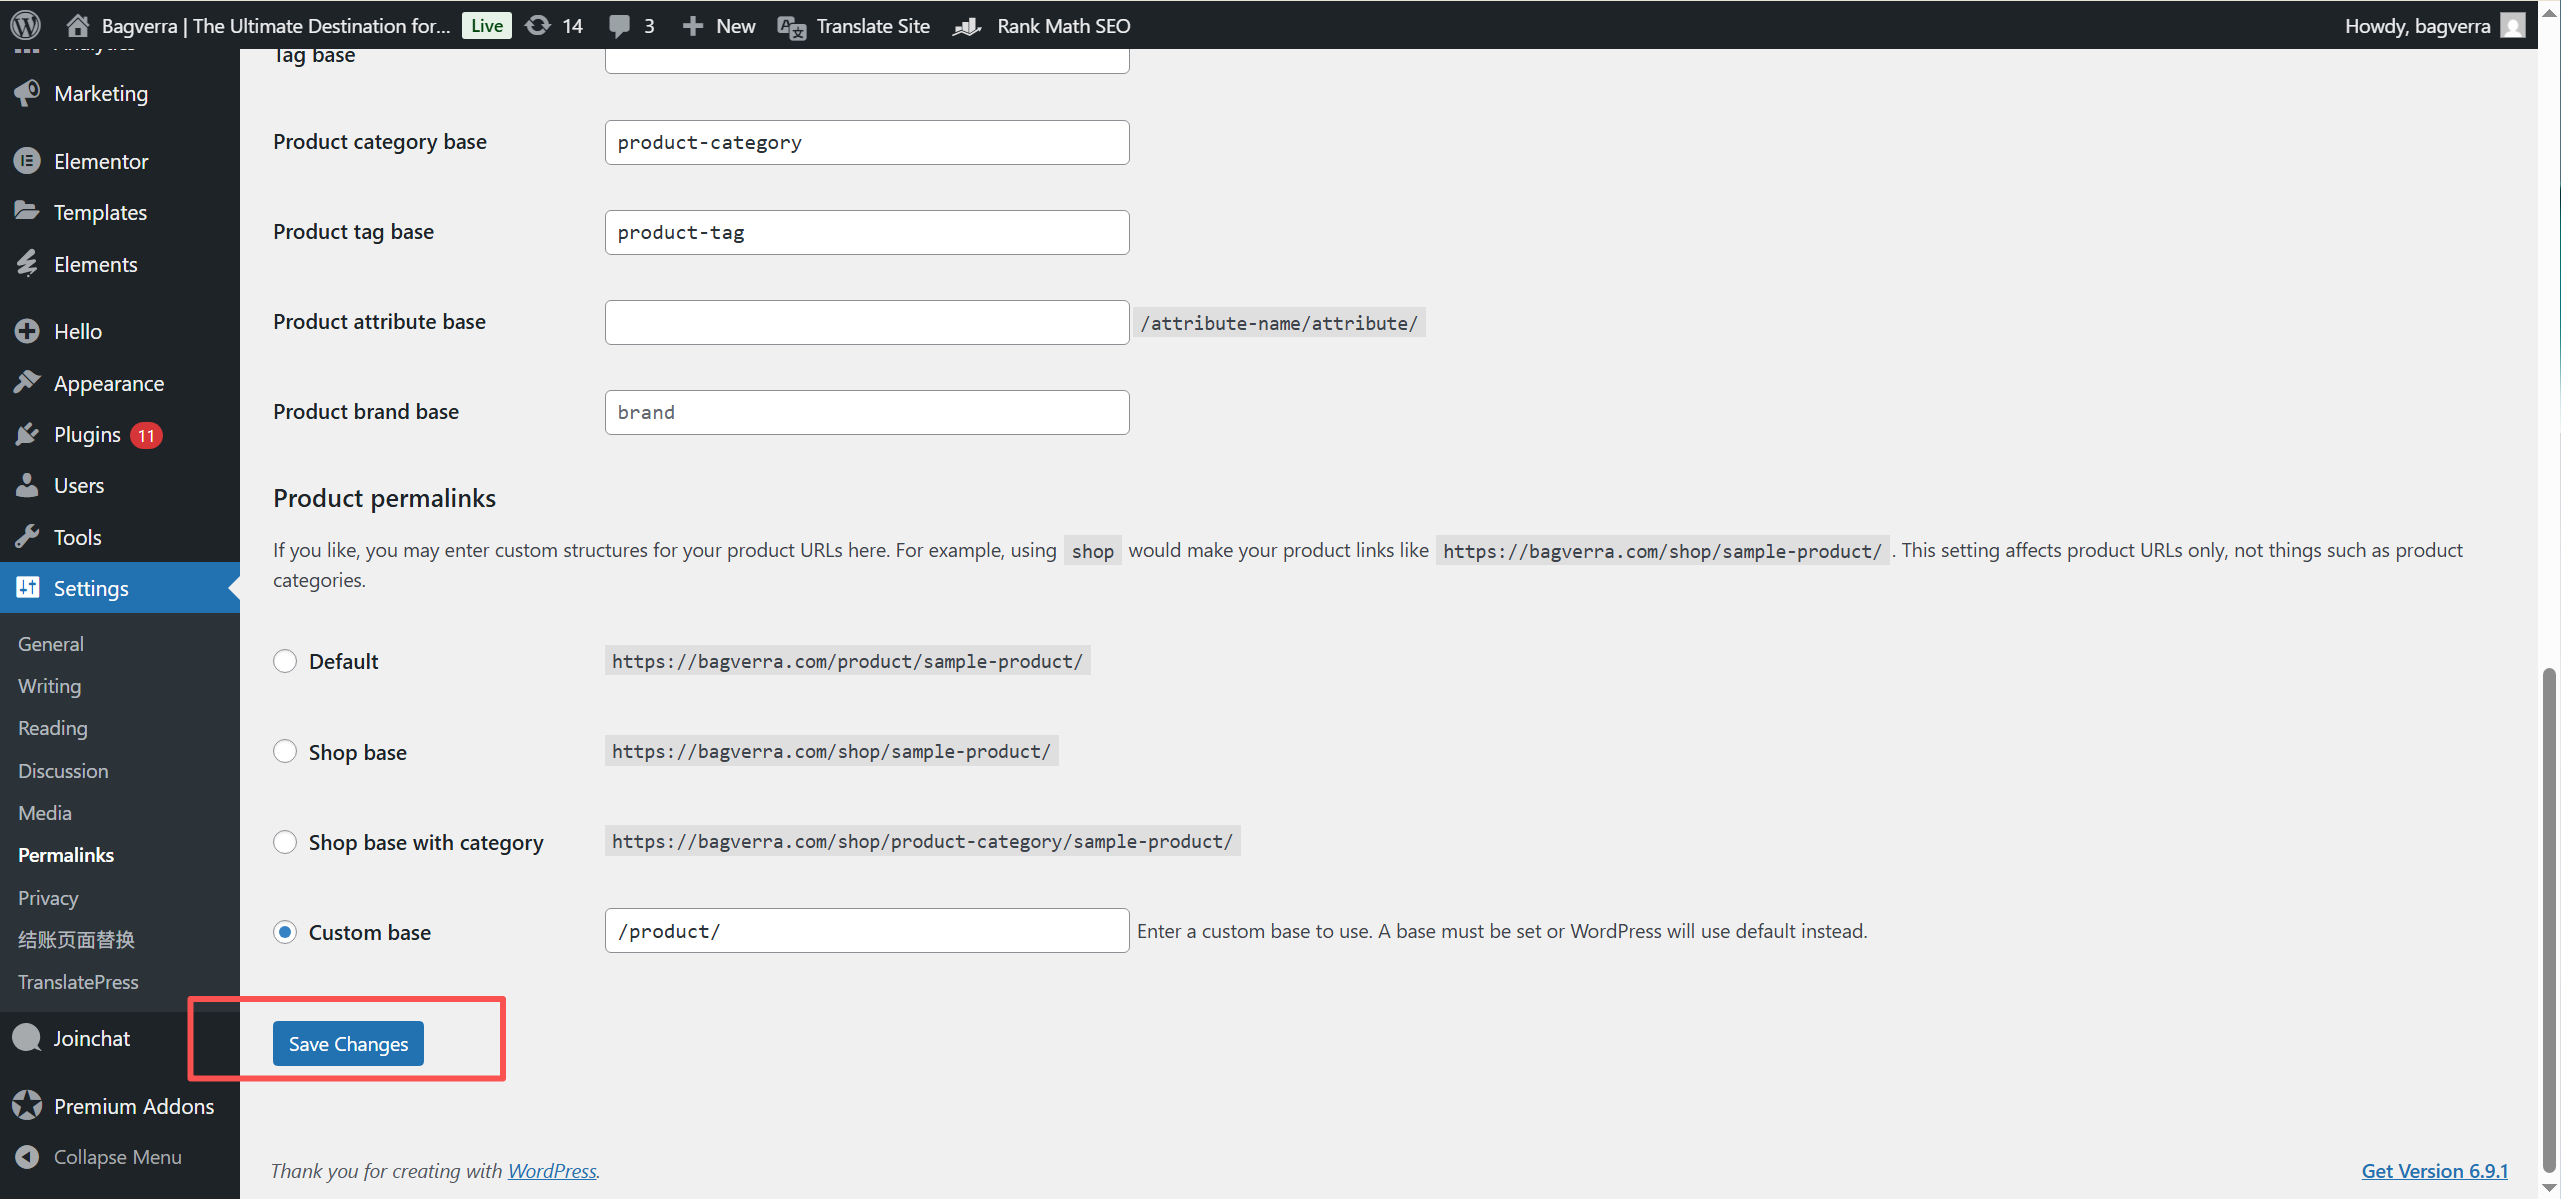This screenshot has height=1199, width=2561.
Task: Select the Default product permalink option
Action: pyautogui.click(x=285, y=660)
